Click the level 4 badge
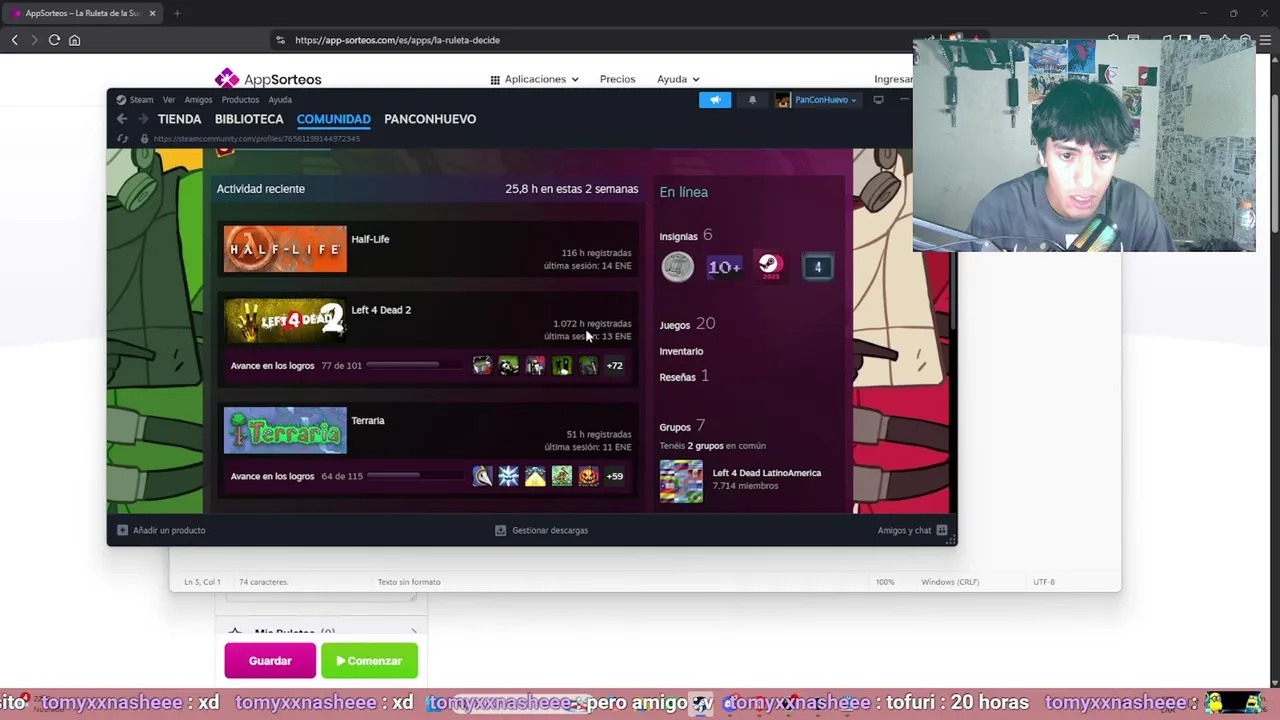The image size is (1280, 720). click(817, 267)
